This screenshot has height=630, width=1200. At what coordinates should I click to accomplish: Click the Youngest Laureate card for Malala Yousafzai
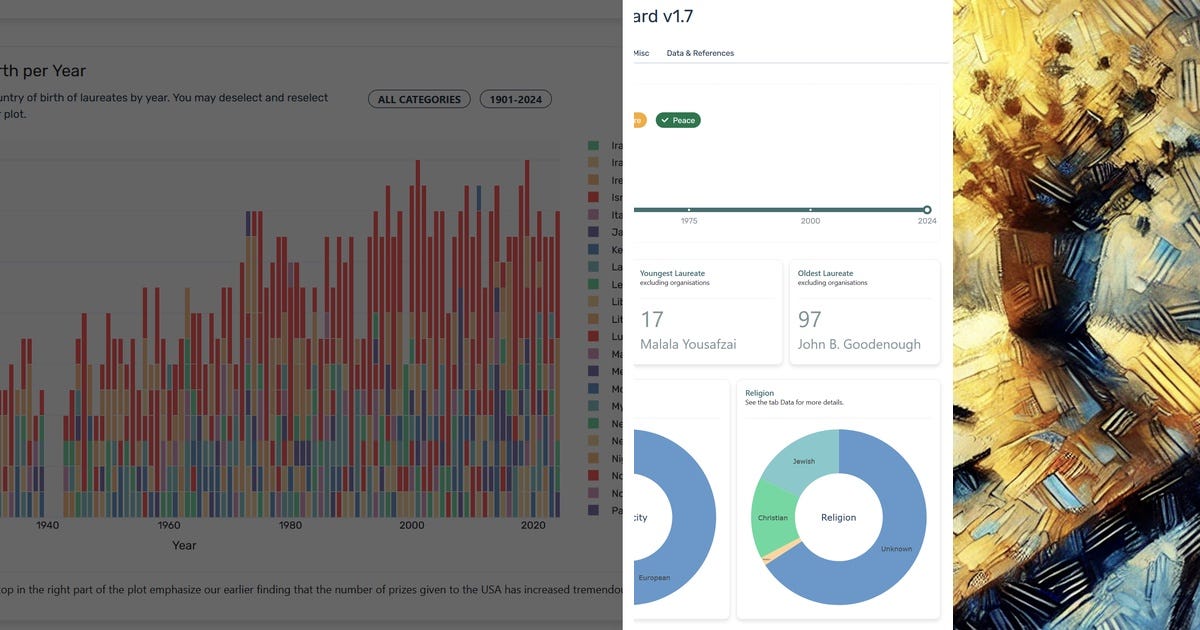[706, 311]
